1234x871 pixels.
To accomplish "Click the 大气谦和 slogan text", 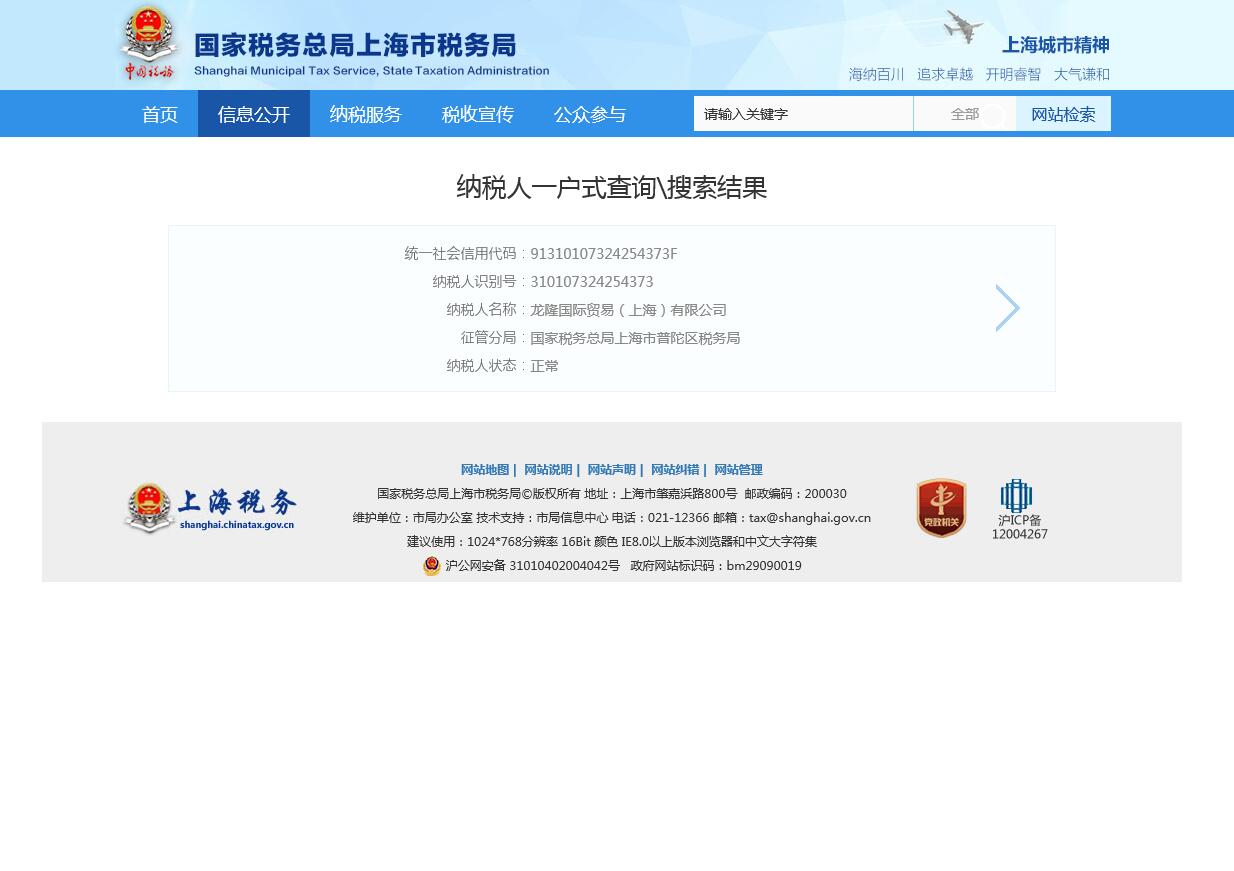I will 1082,75.
